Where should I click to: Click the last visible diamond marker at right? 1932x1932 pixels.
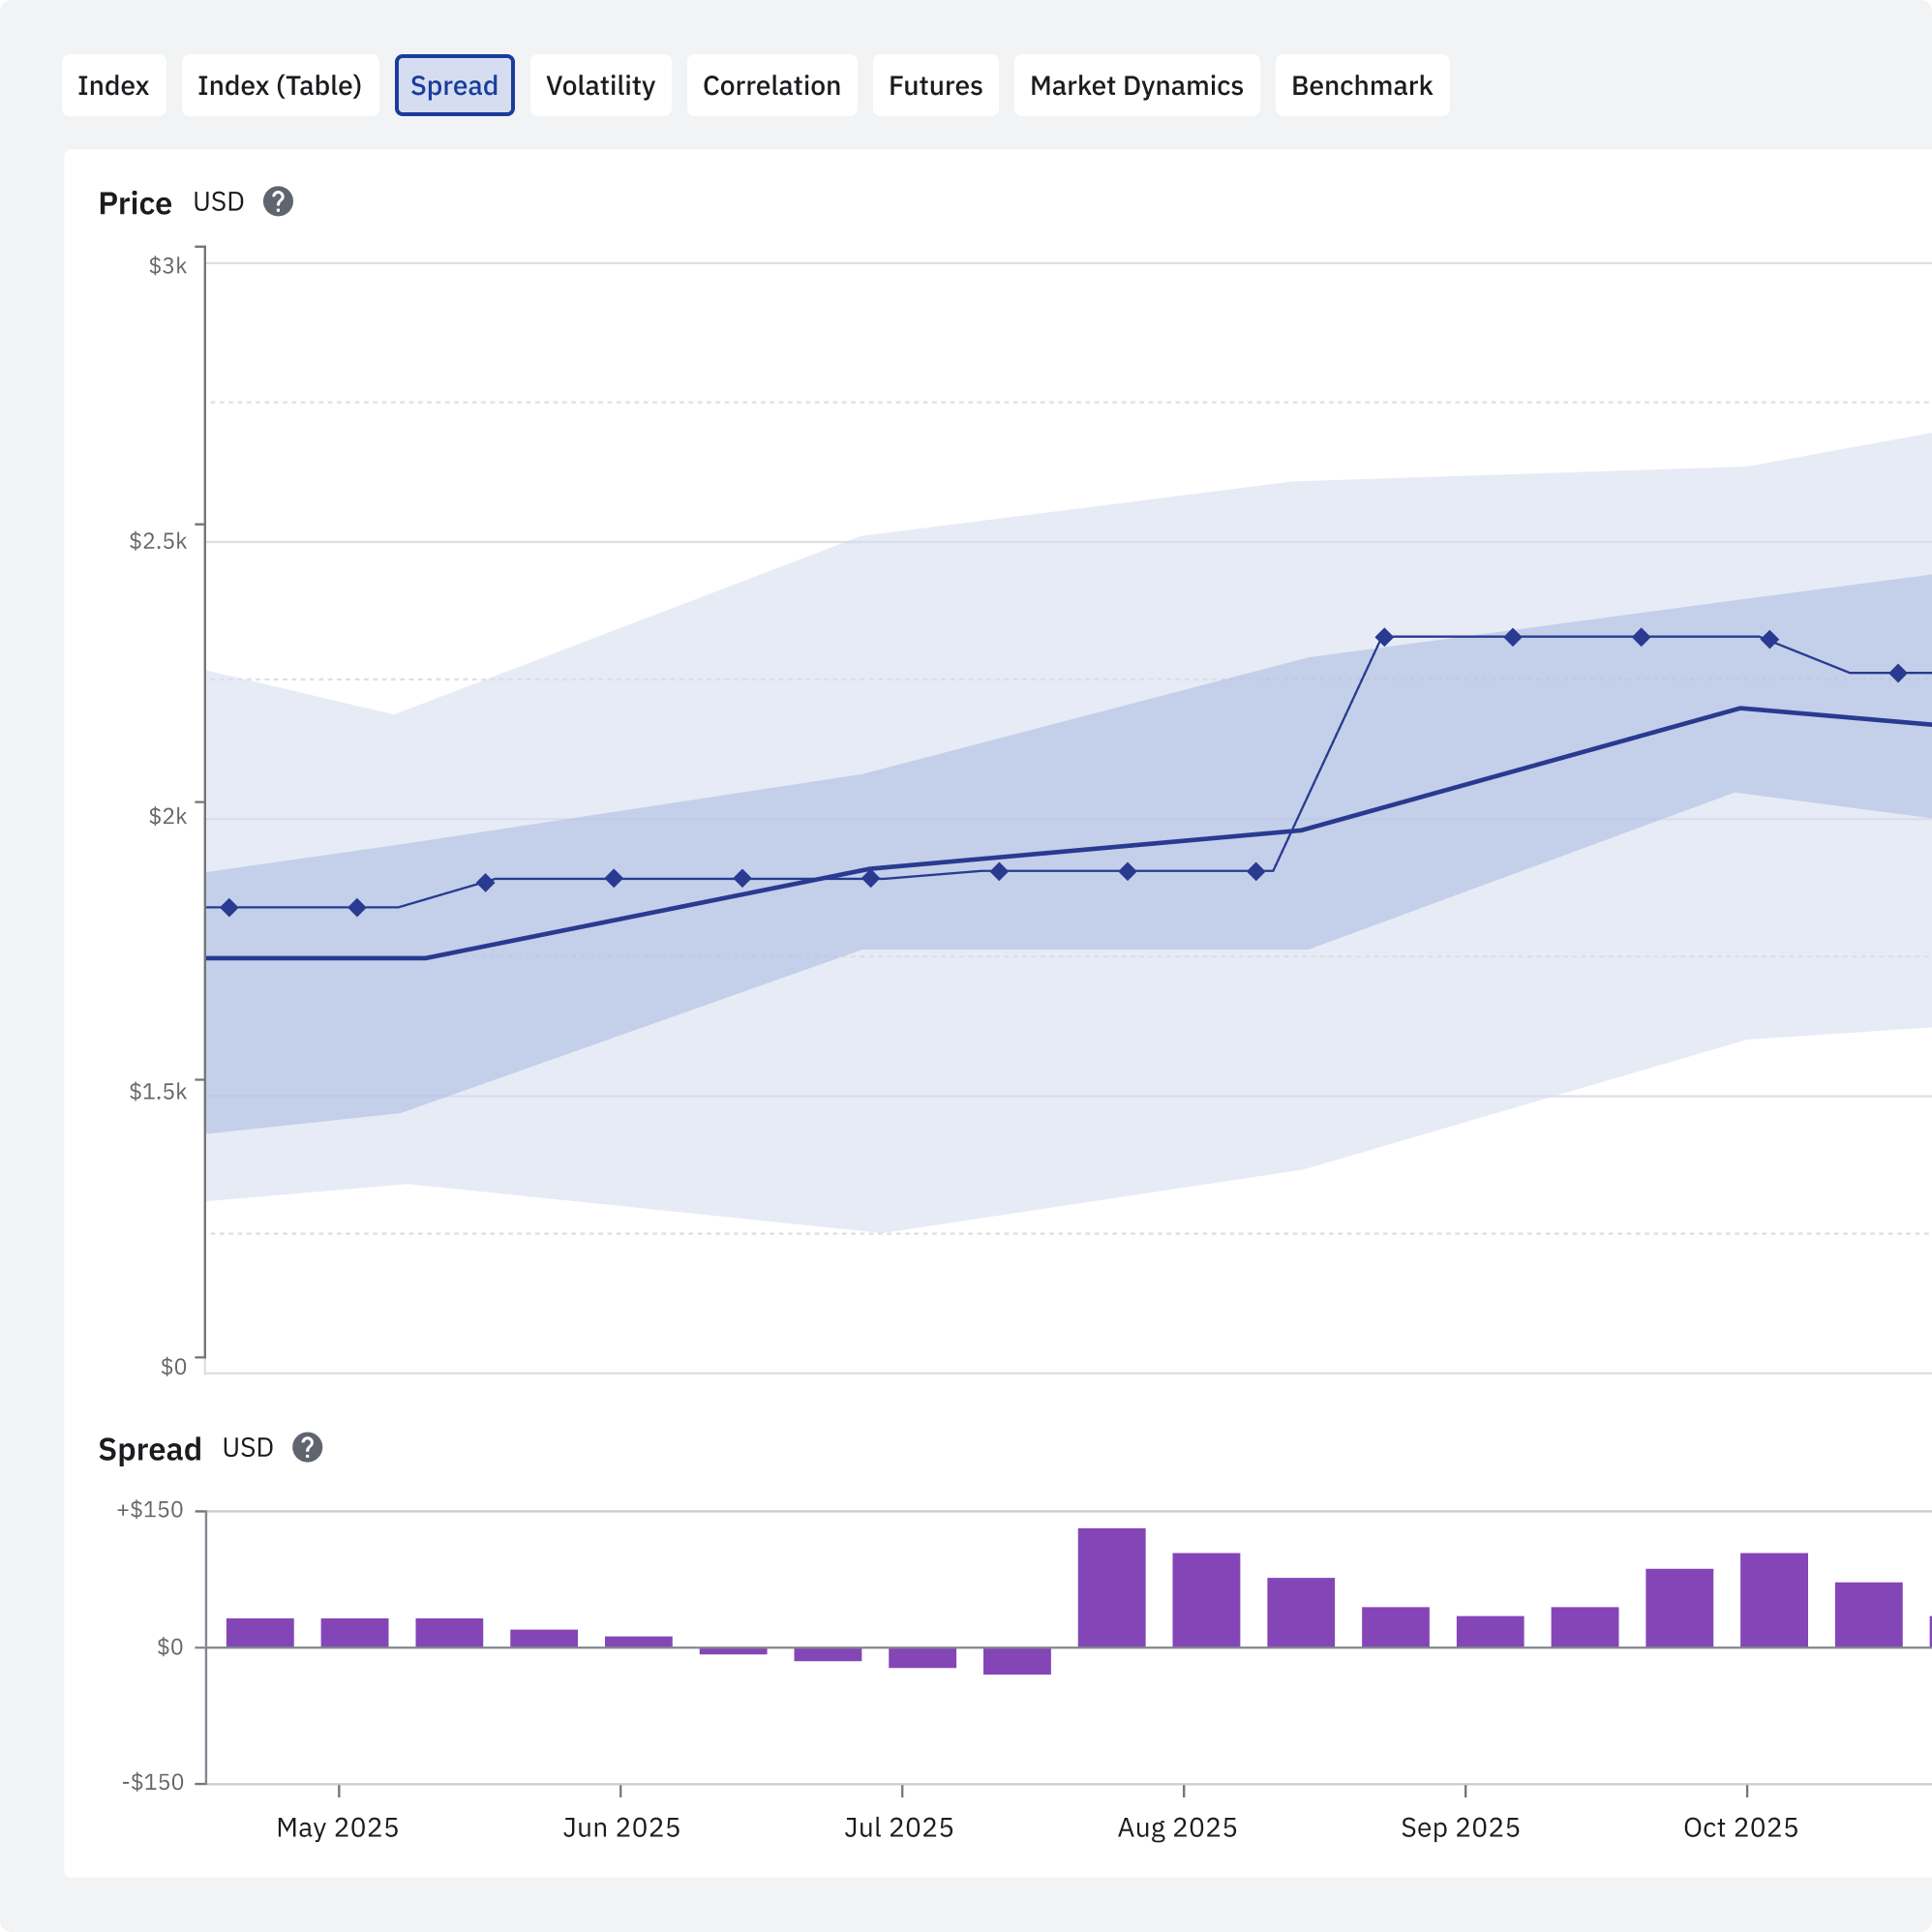[1897, 673]
